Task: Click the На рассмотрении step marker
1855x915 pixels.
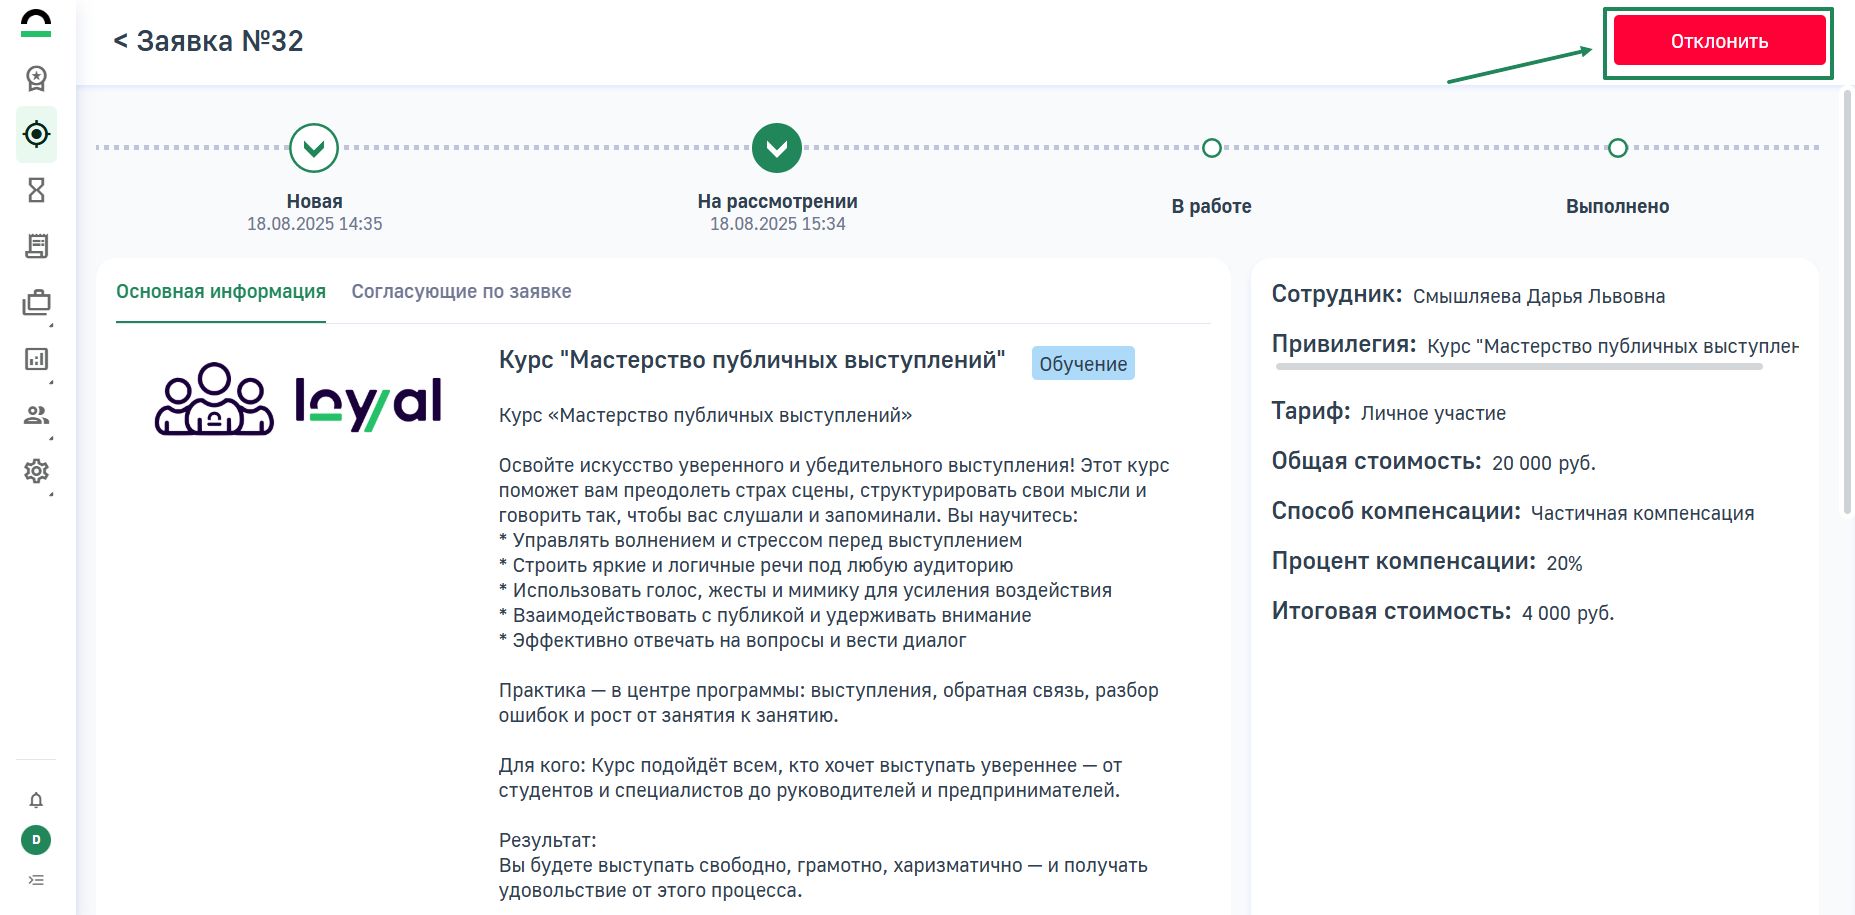Action: (777, 148)
